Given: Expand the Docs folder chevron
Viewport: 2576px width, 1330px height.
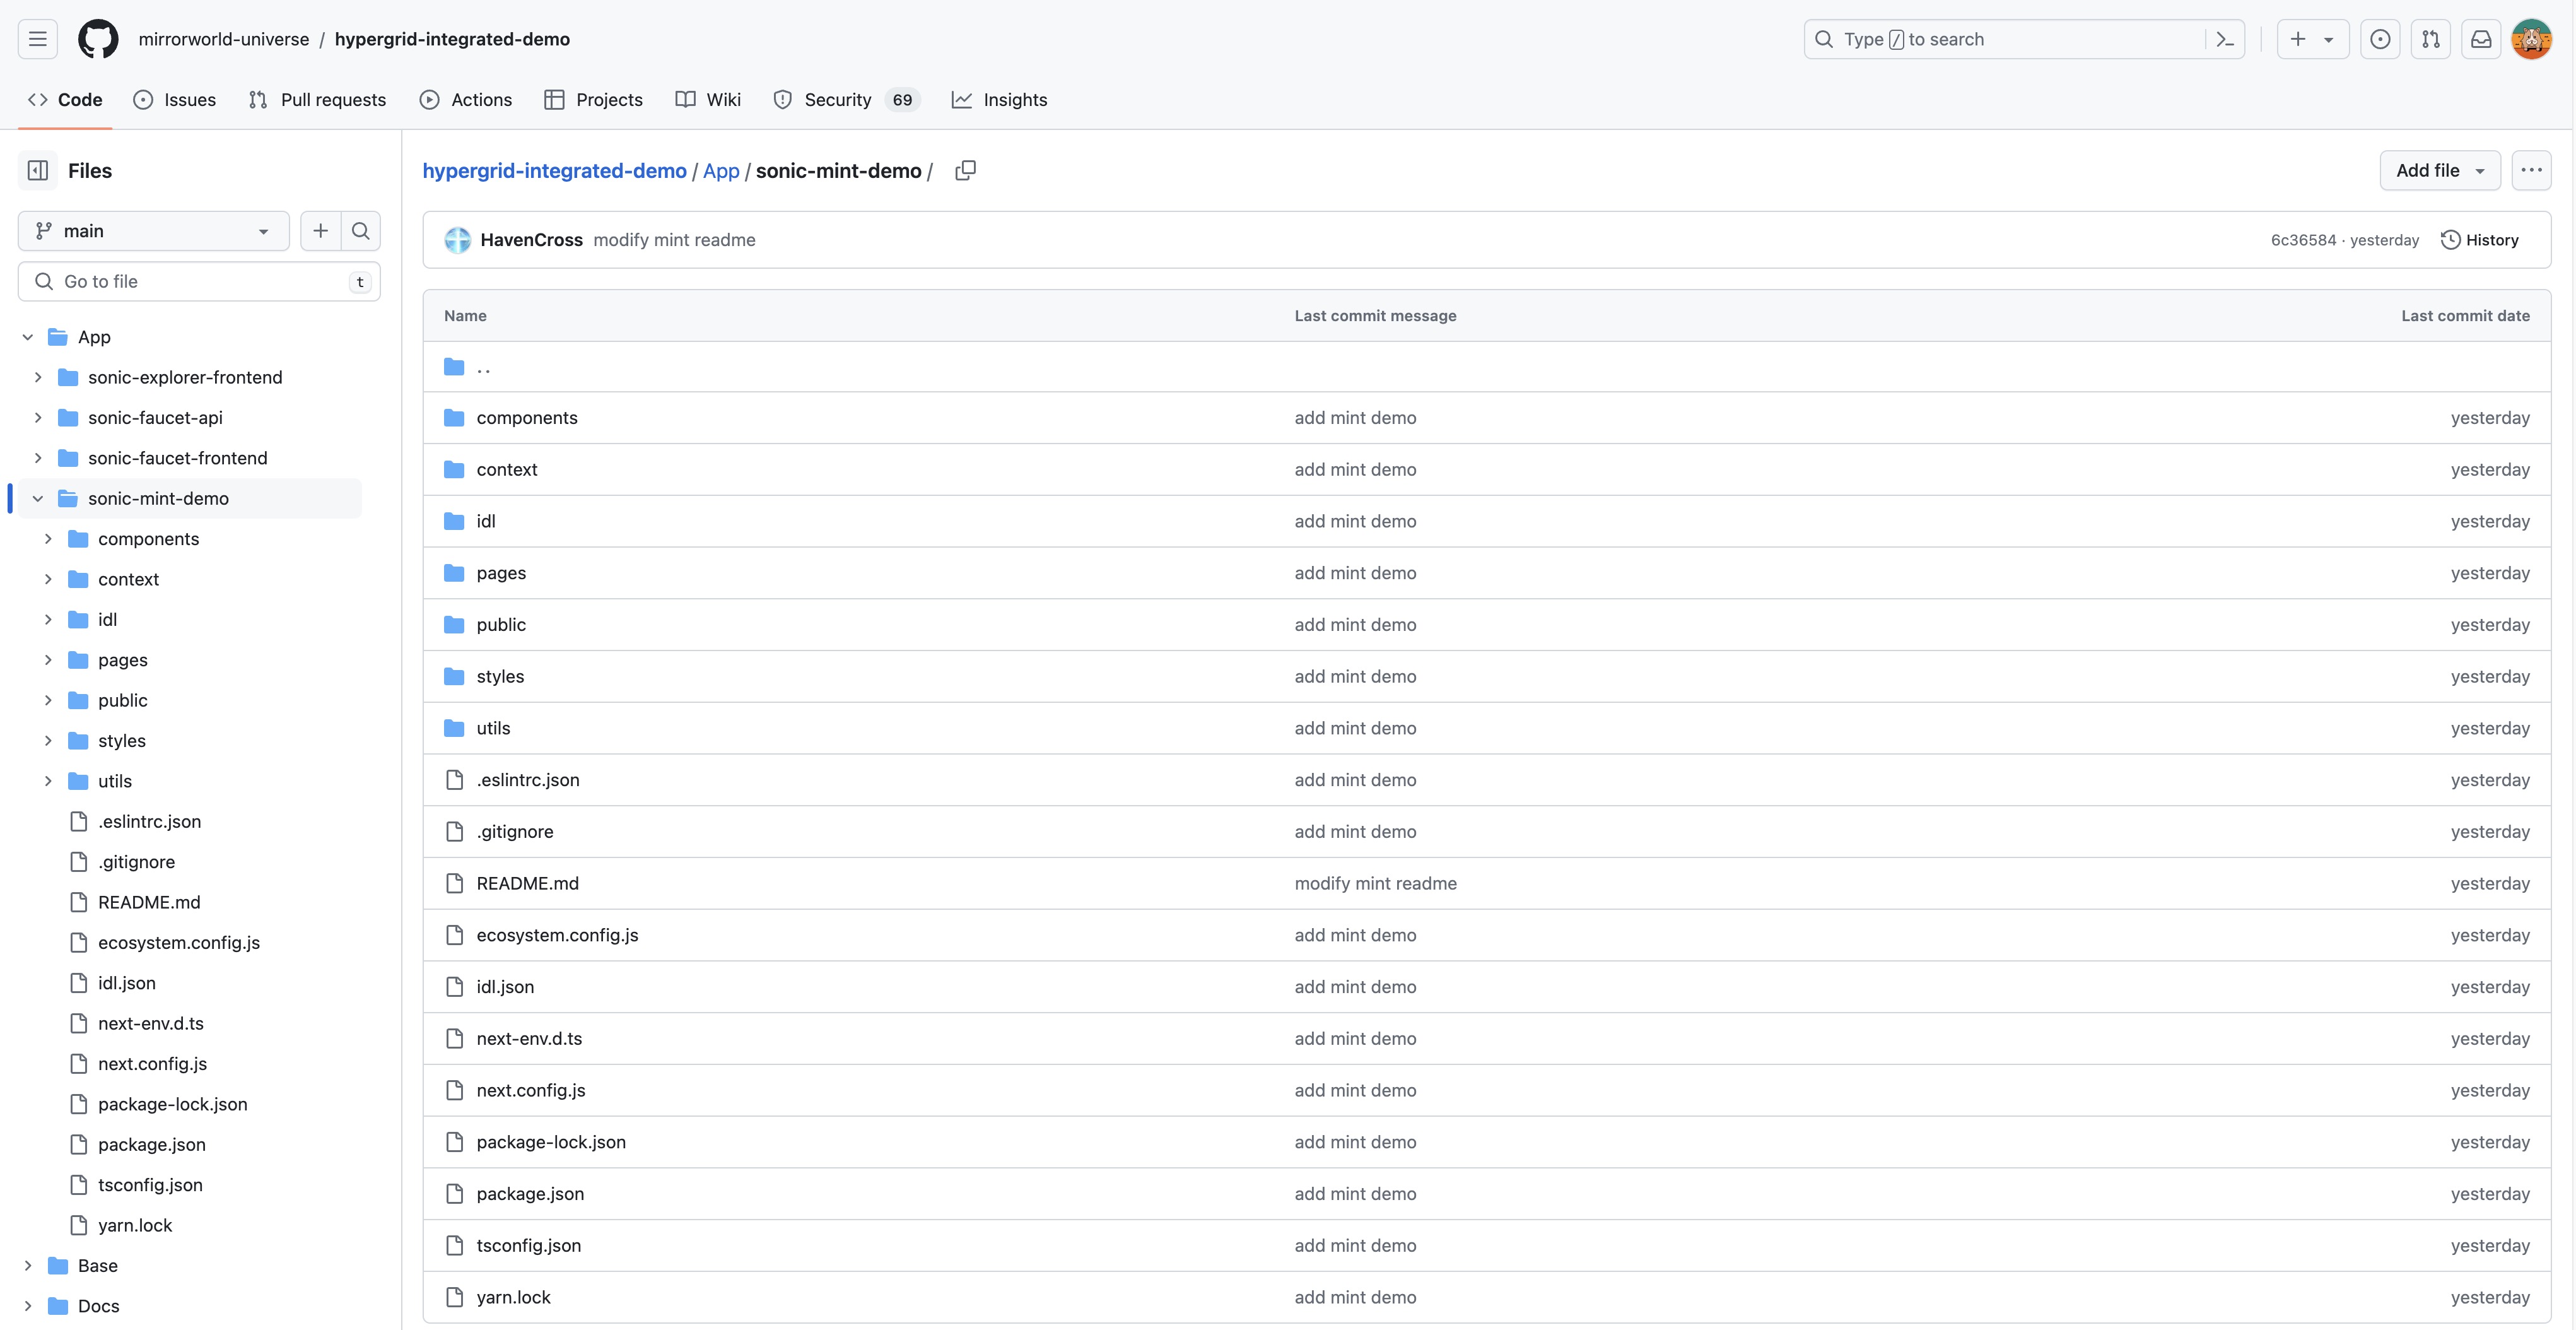Looking at the screenshot, I should point(28,1306).
